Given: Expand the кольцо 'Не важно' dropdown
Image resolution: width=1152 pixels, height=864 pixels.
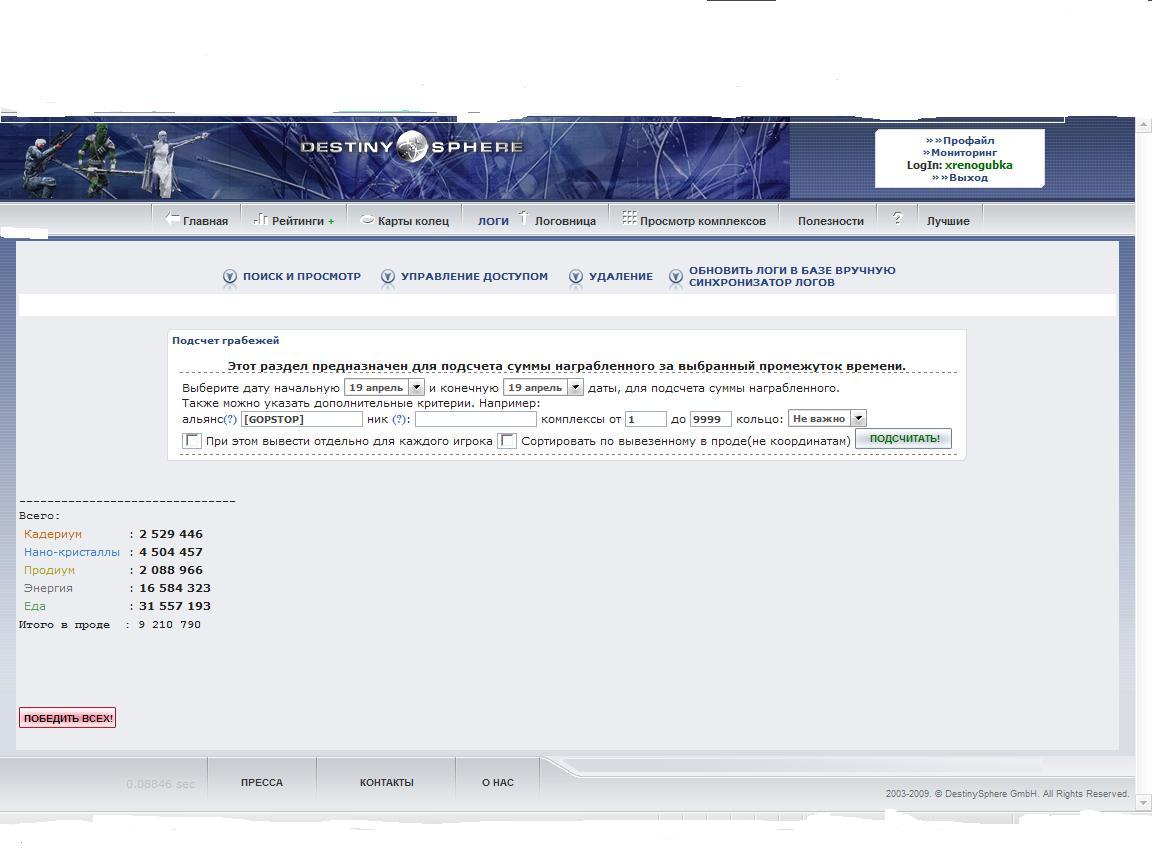Looking at the screenshot, I should pos(858,419).
